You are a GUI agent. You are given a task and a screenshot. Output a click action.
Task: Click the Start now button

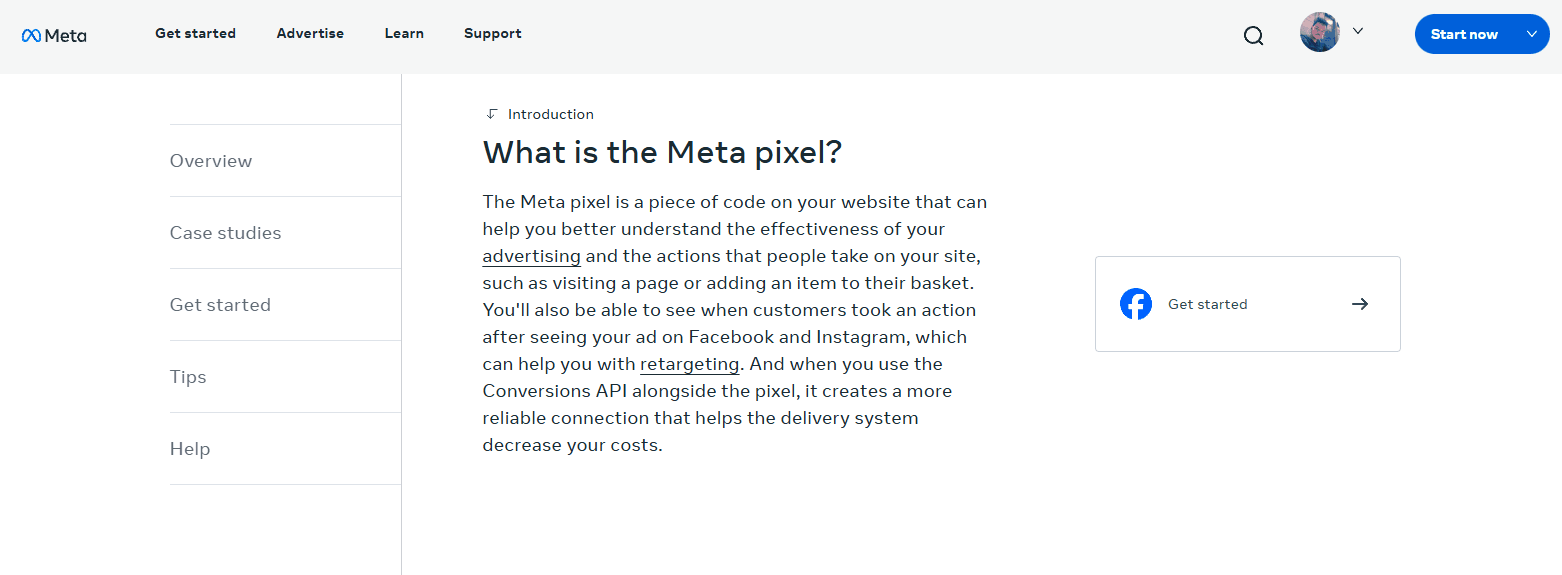(1464, 34)
